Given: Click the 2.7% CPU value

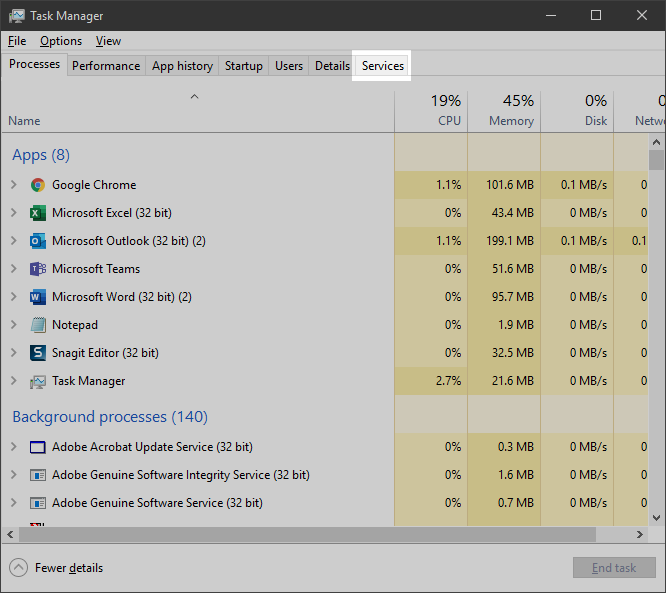Looking at the screenshot, I should pyautogui.click(x=448, y=381).
